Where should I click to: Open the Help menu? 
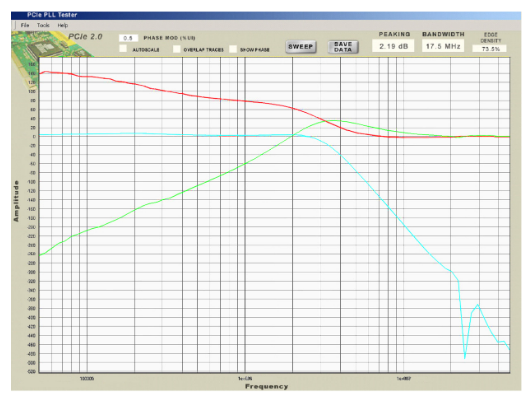tap(62, 25)
